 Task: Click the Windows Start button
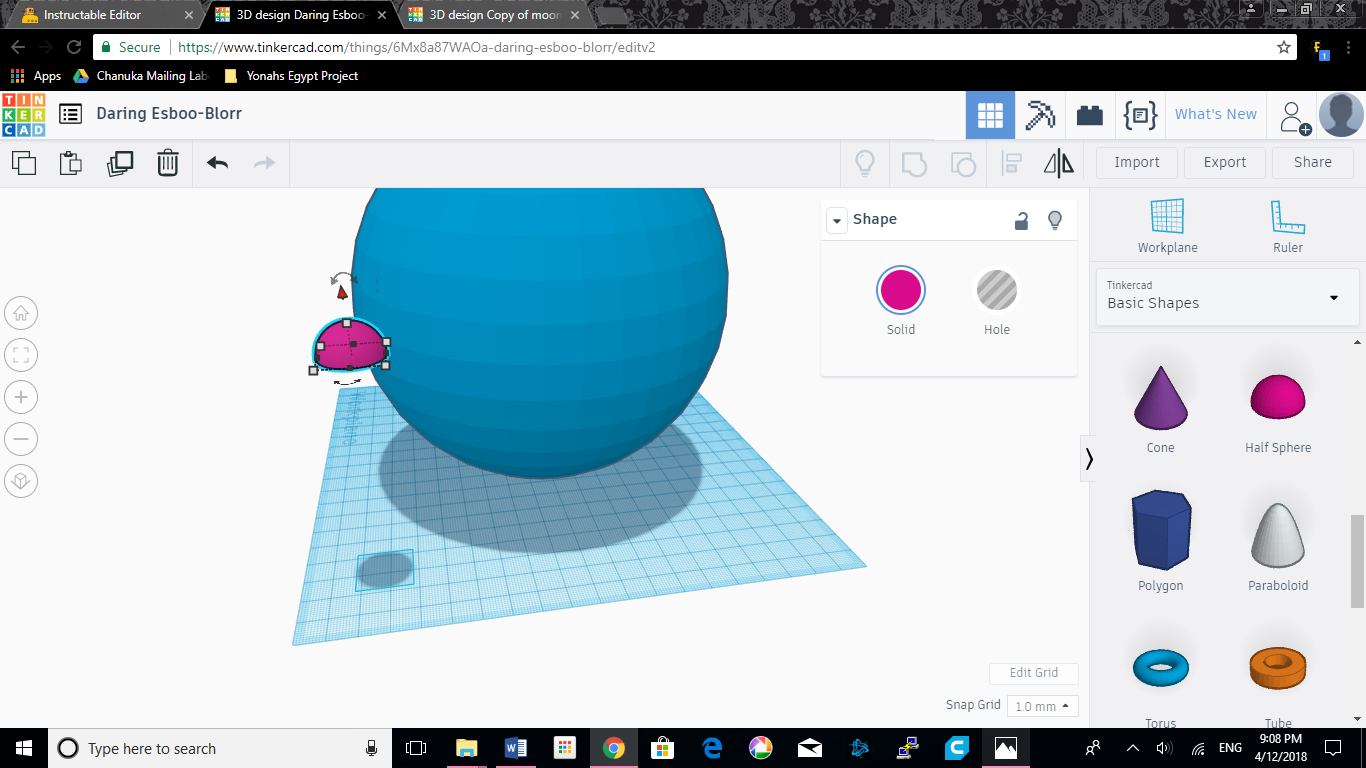23,748
